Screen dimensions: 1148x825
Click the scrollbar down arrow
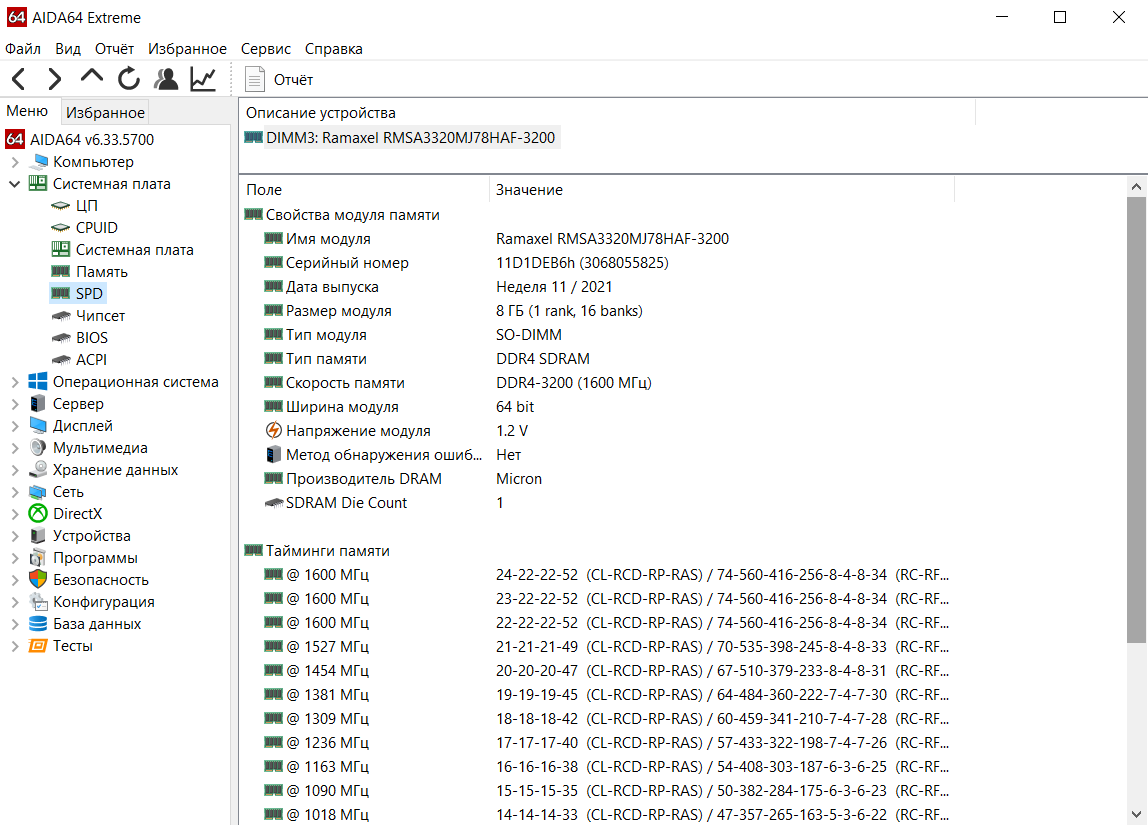1136,814
